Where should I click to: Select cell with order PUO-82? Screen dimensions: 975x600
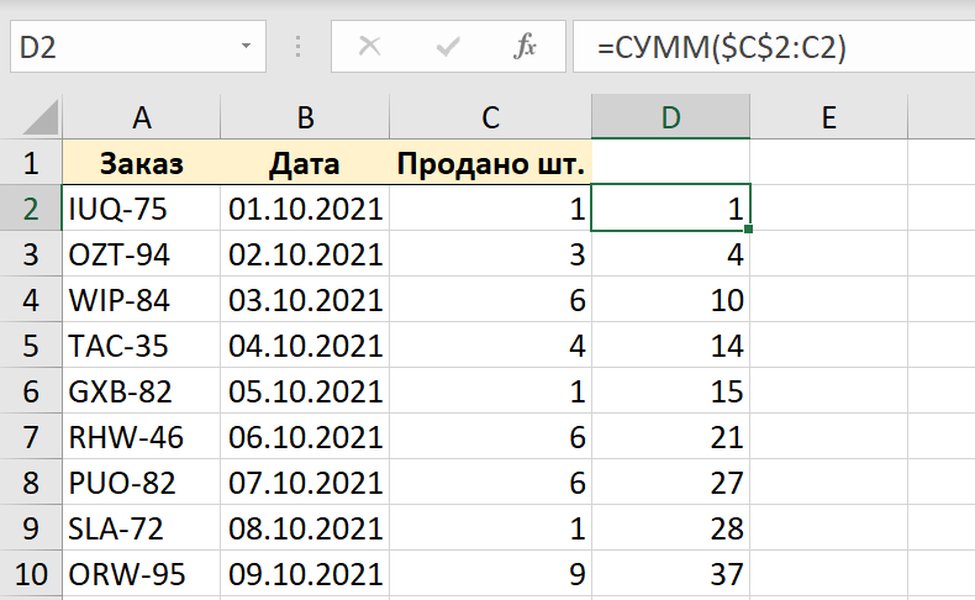pos(142,482)
